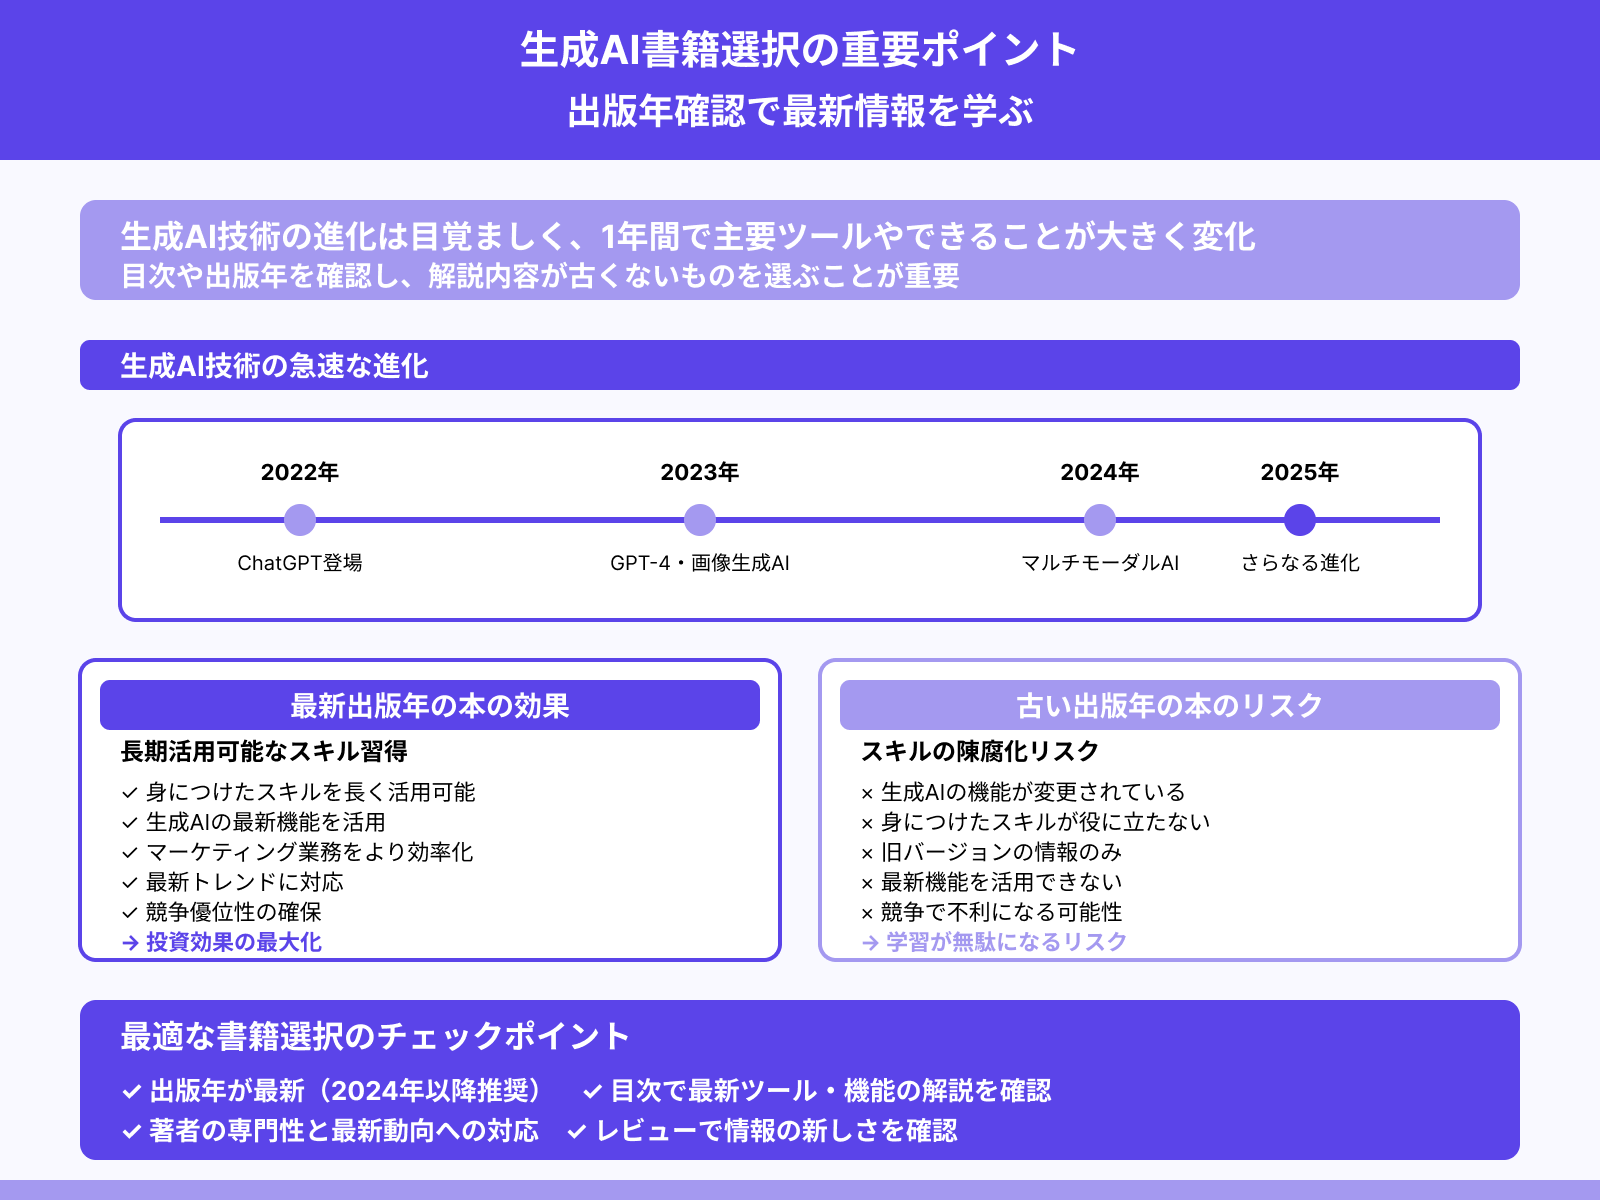Click the 最新出版年の本の効果 header
The height and width of the screenshot is (1200, 1600).
[430, 705]
